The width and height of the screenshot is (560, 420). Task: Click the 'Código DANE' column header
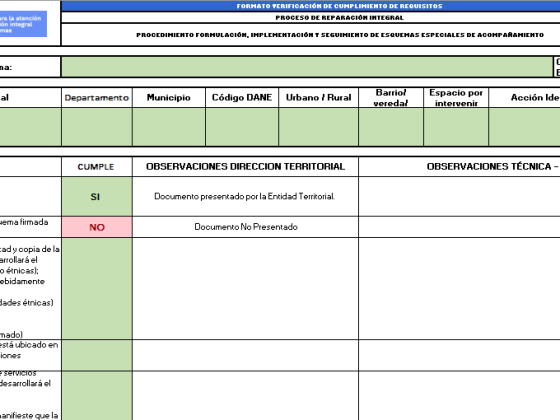click(x=242, y=98)
